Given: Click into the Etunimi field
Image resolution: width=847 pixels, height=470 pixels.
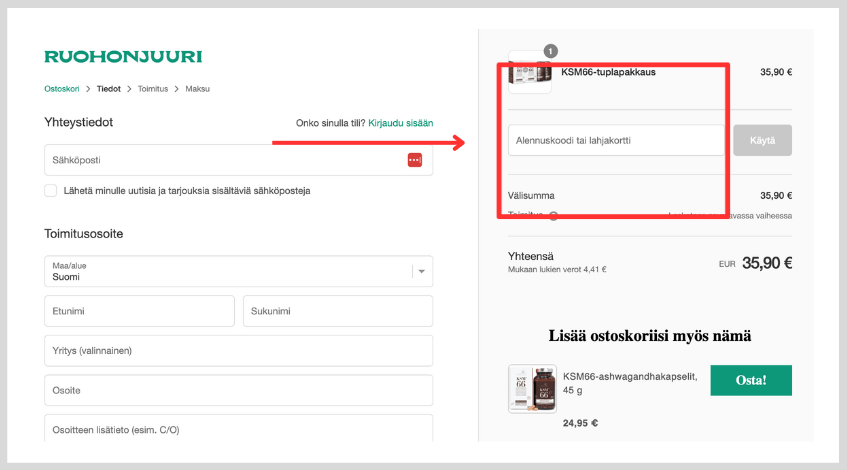Looking at the screenshot, I should pyautogui.click(x=139, y=311).
